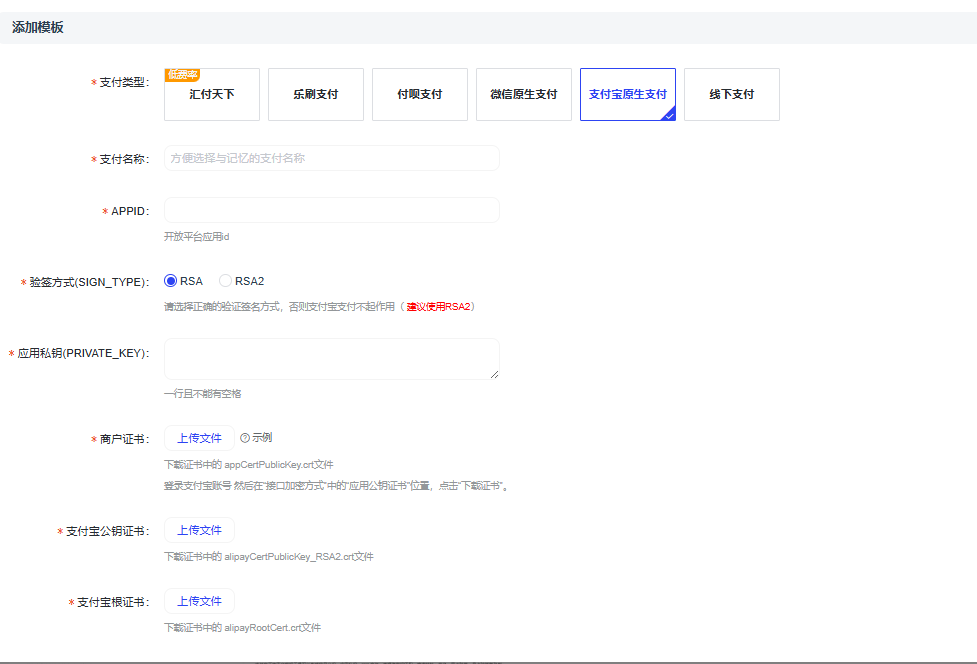The image size is (977, 664).
Task: Click the 添加模板 header title
Action: coord(38,28)
